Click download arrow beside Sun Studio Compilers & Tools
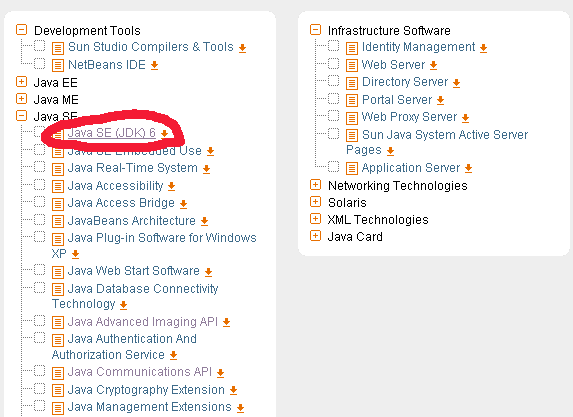The width and height of the screenshot is (573, 417). [x=242, y=48]
